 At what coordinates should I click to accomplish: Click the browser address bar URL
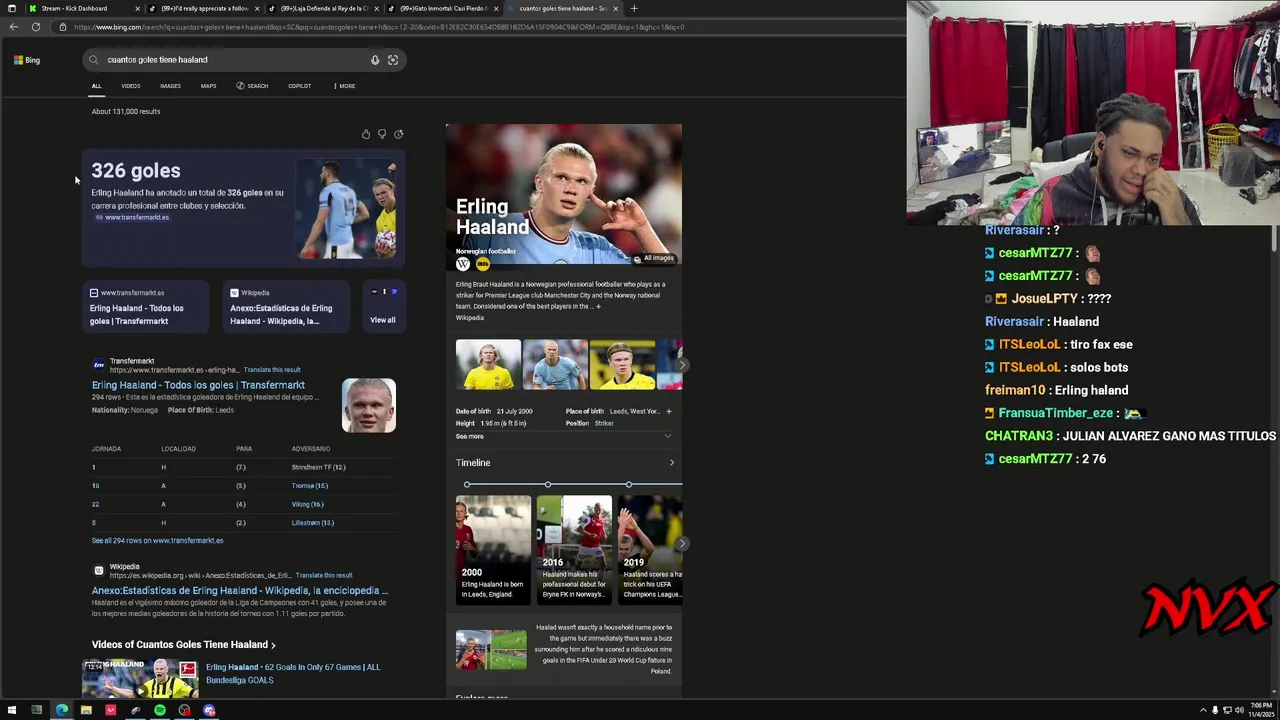tap(380, 27)
